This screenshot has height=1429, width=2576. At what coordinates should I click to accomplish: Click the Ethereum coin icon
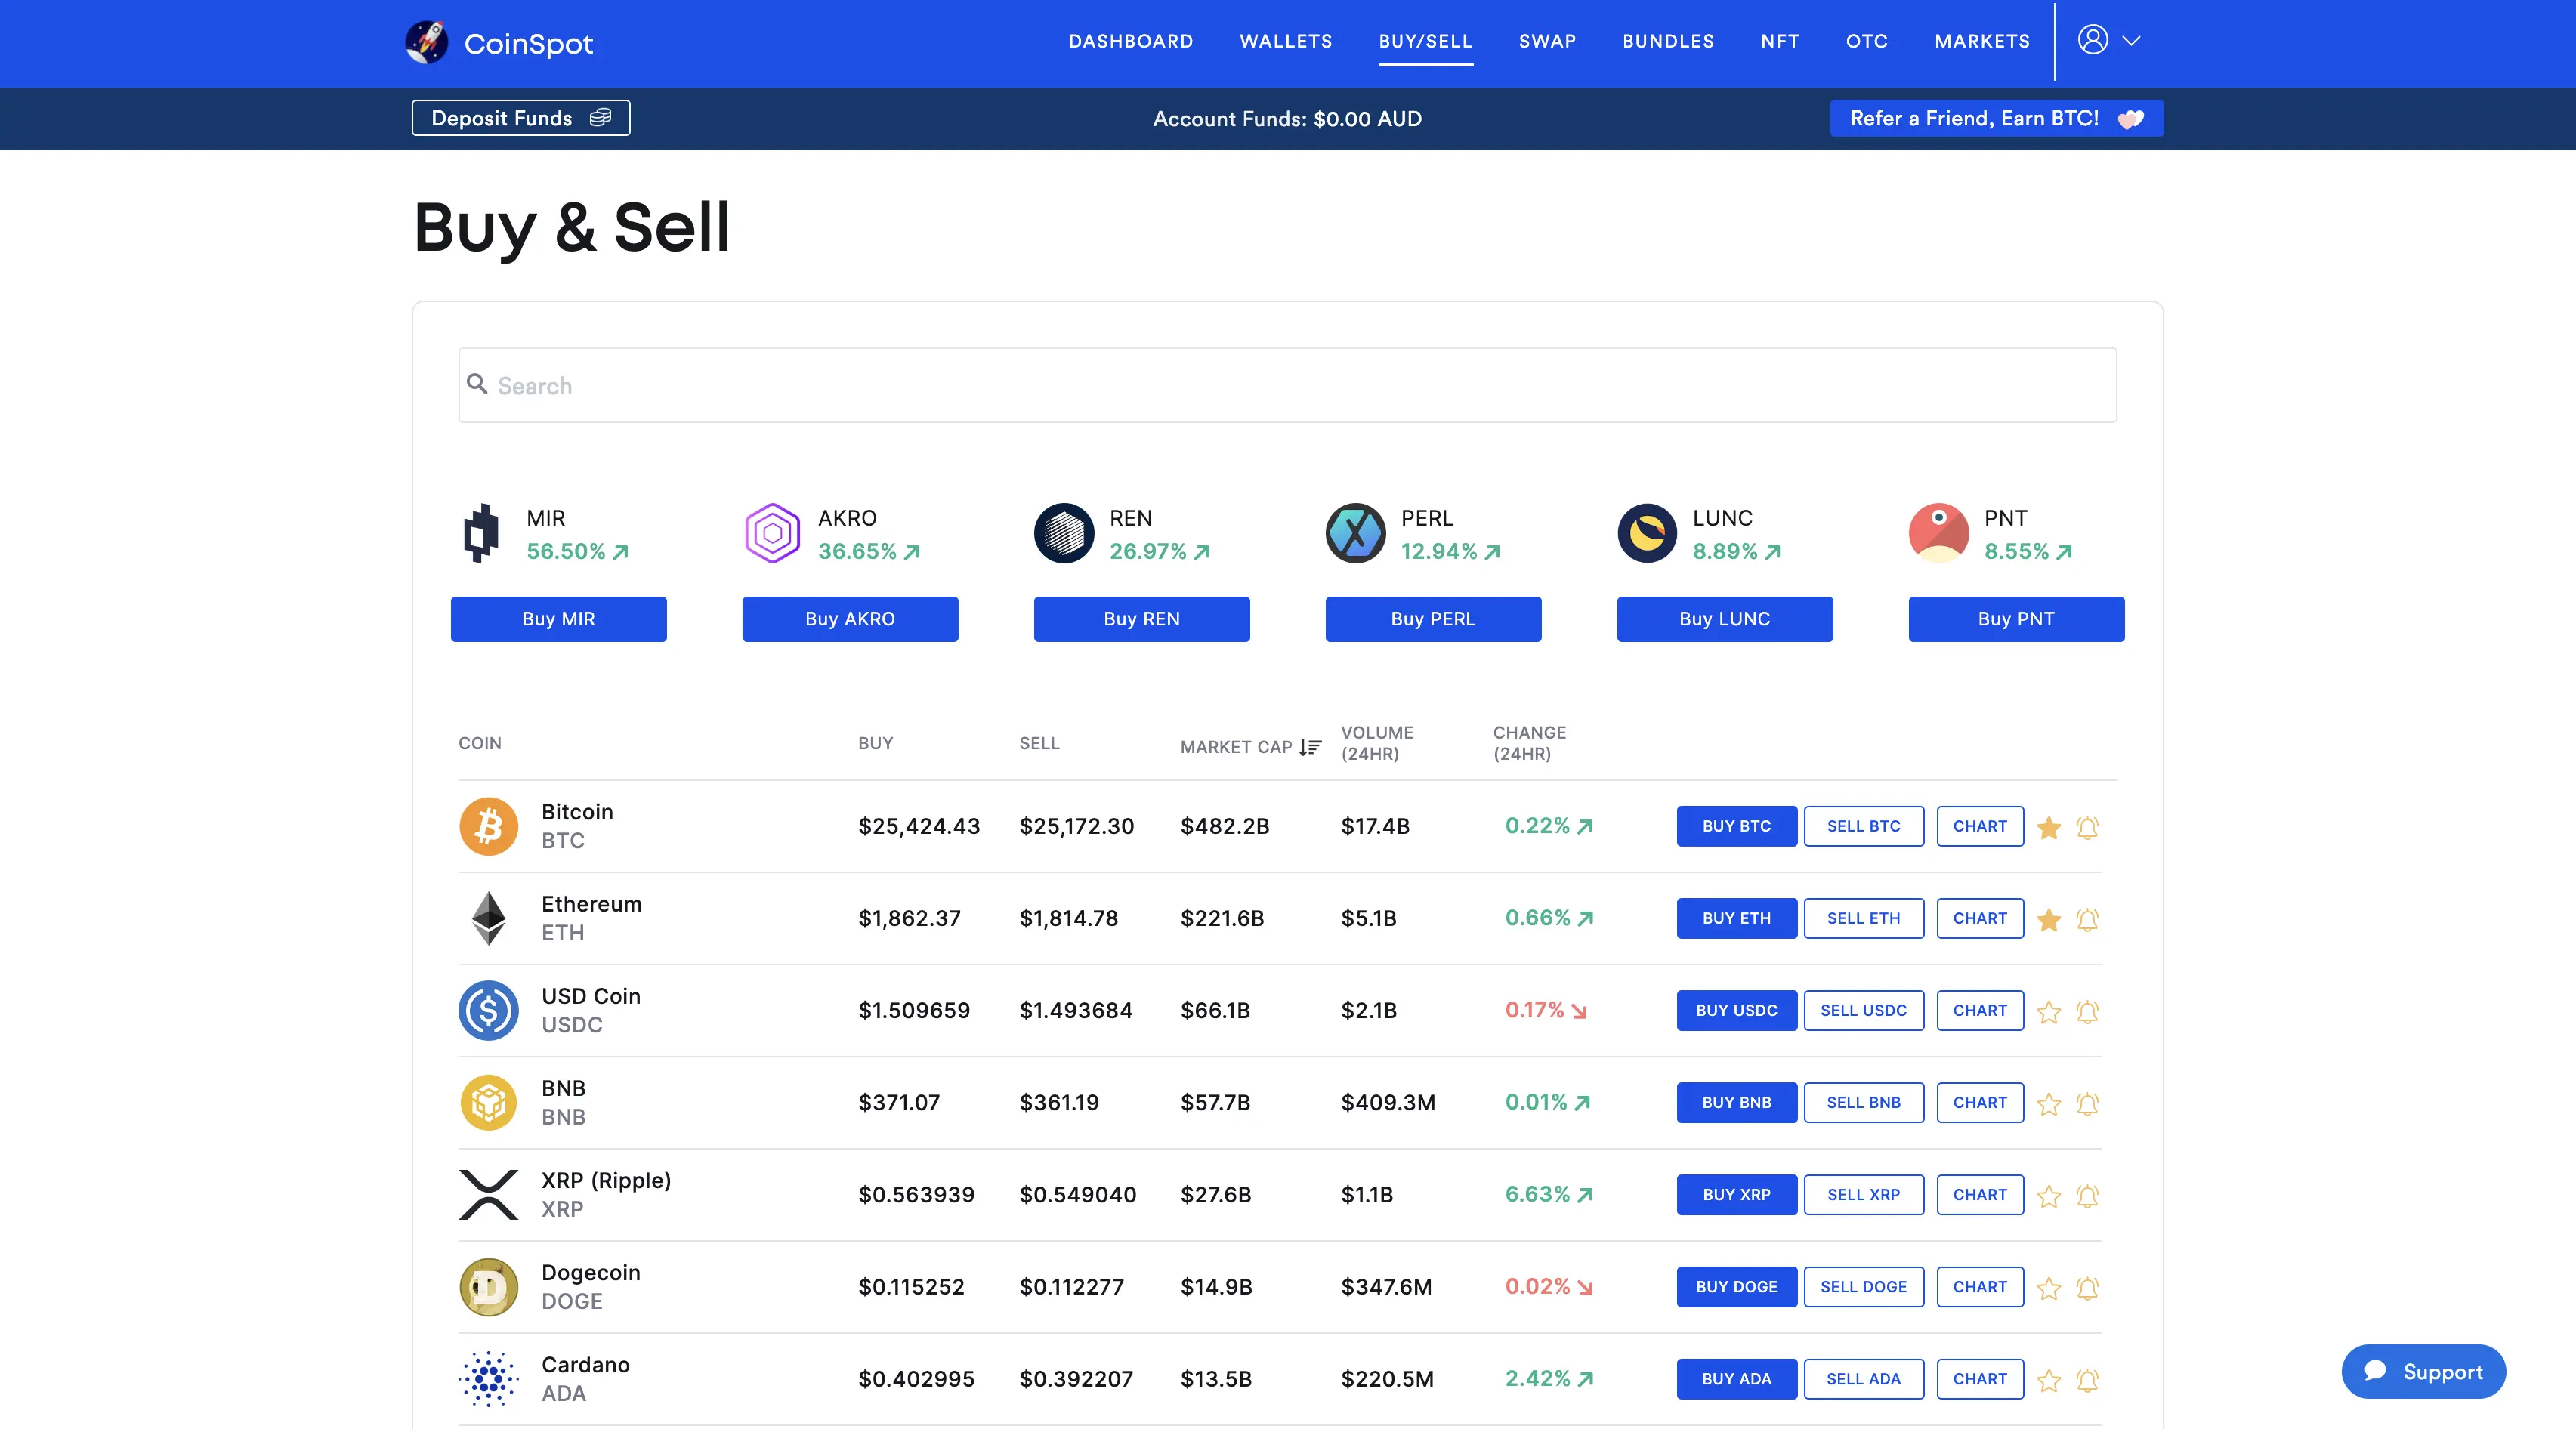click(488, 918)
